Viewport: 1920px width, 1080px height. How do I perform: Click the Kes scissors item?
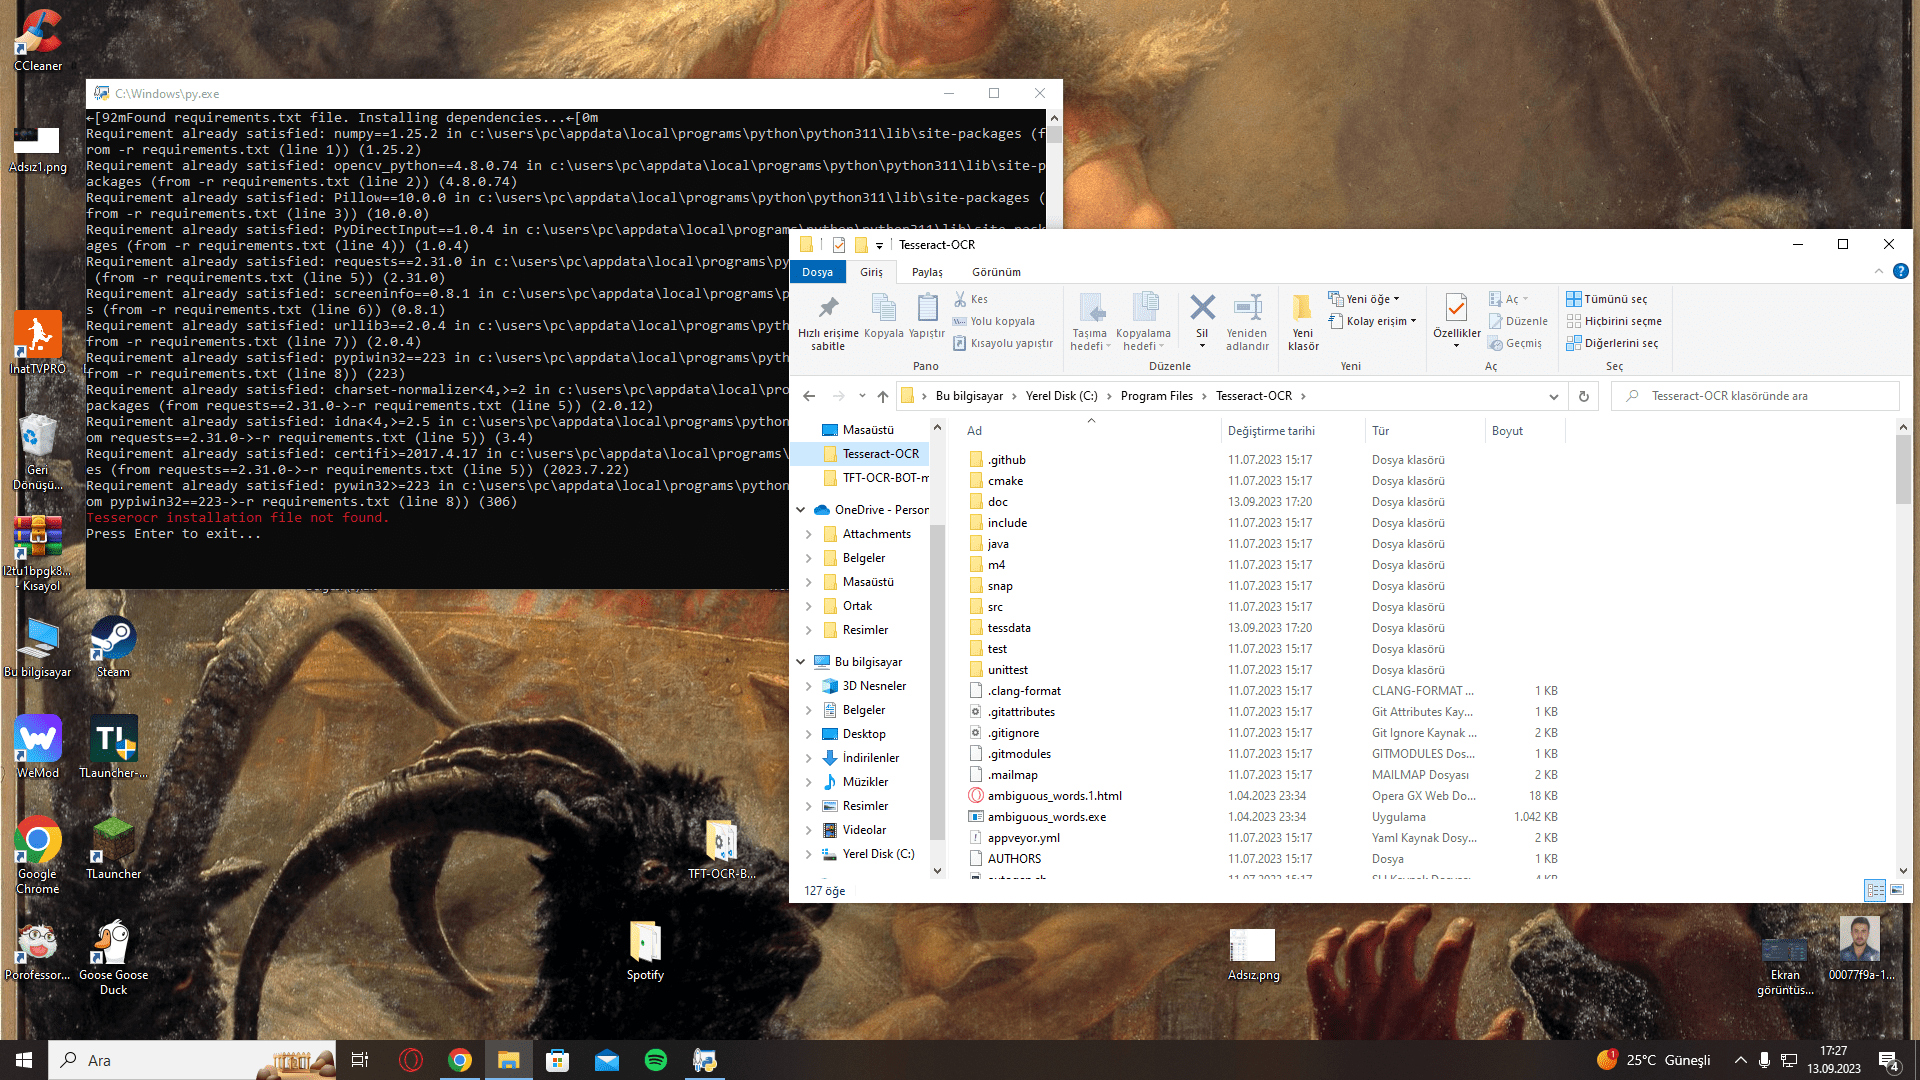coord(971,299)
